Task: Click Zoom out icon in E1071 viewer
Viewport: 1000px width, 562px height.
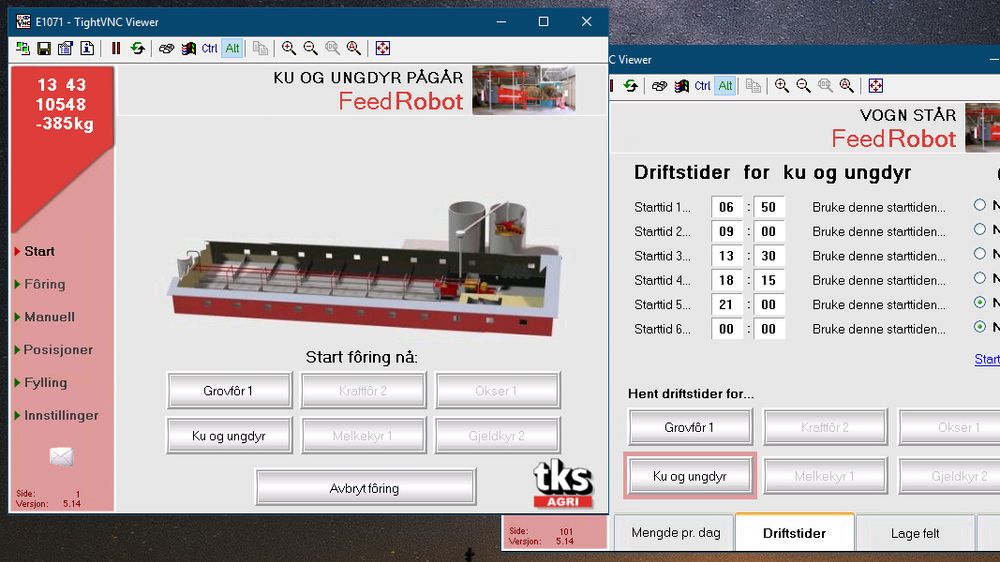Action: (311, 48)
